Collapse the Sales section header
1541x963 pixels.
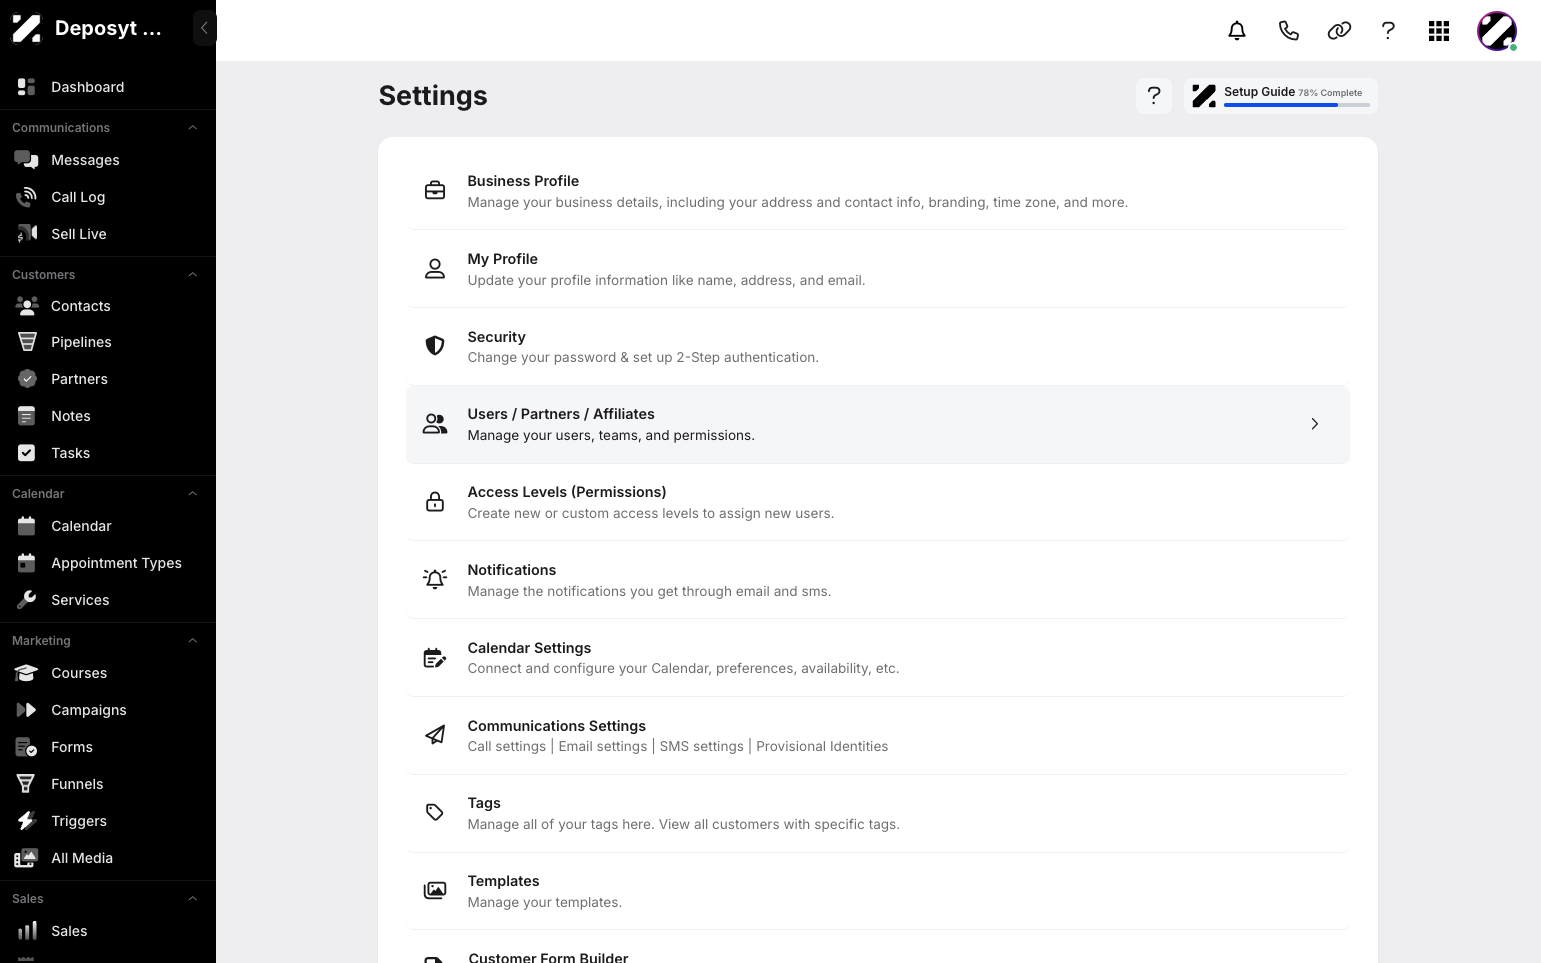tap(193, 899)
